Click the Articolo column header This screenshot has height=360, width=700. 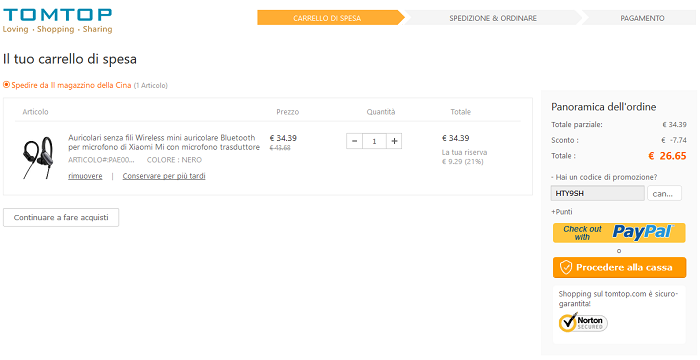(35, 112)
